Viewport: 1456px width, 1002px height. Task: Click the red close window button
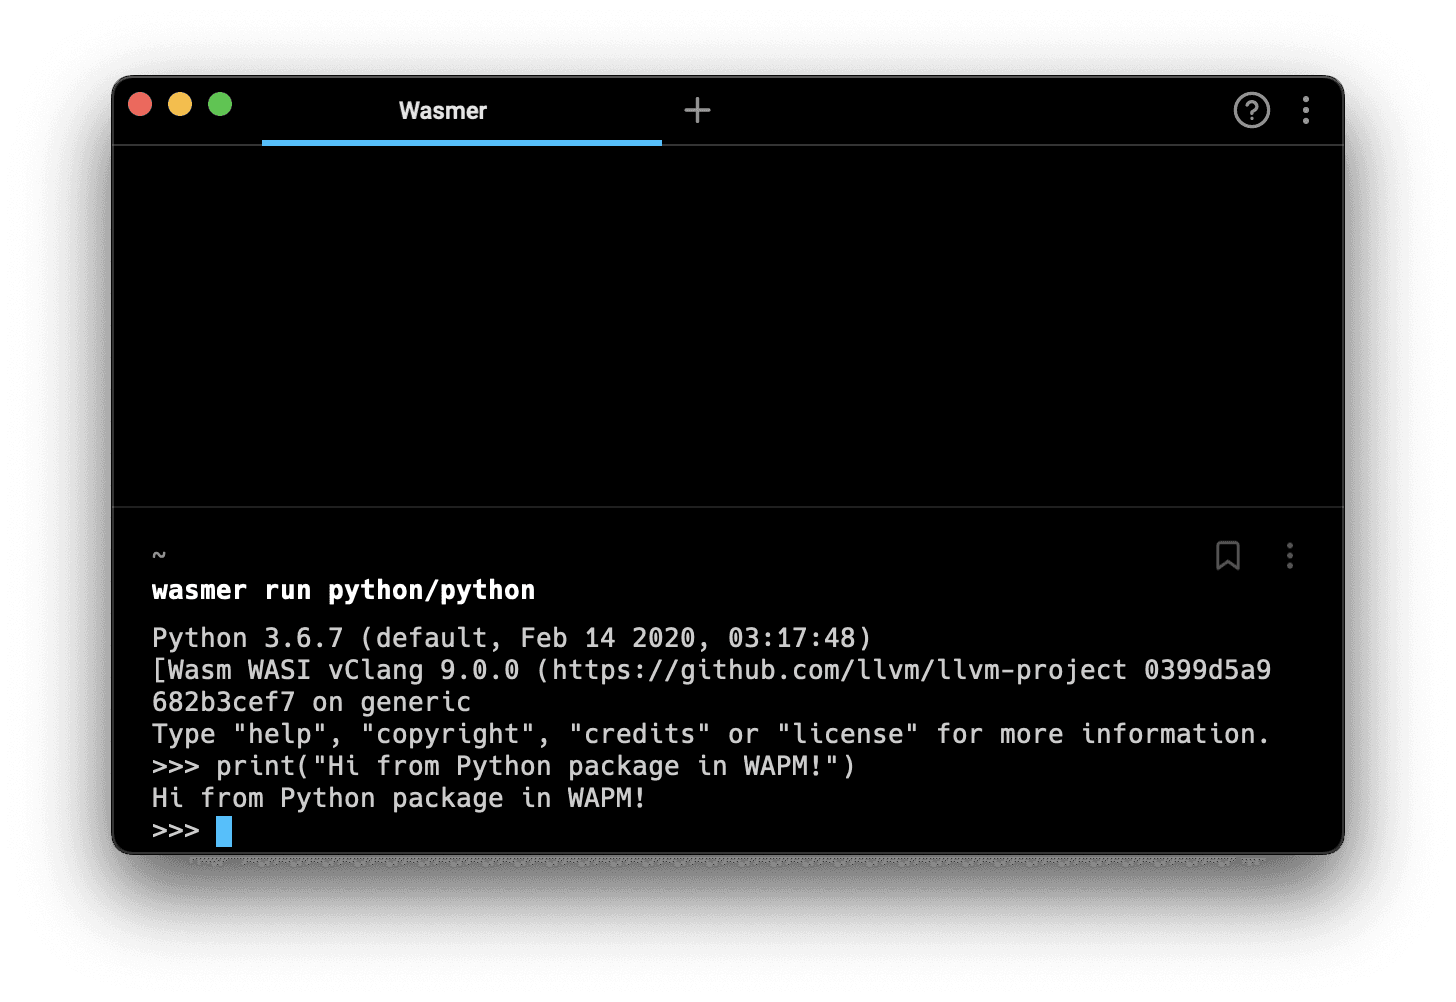[x=140, y=104]
